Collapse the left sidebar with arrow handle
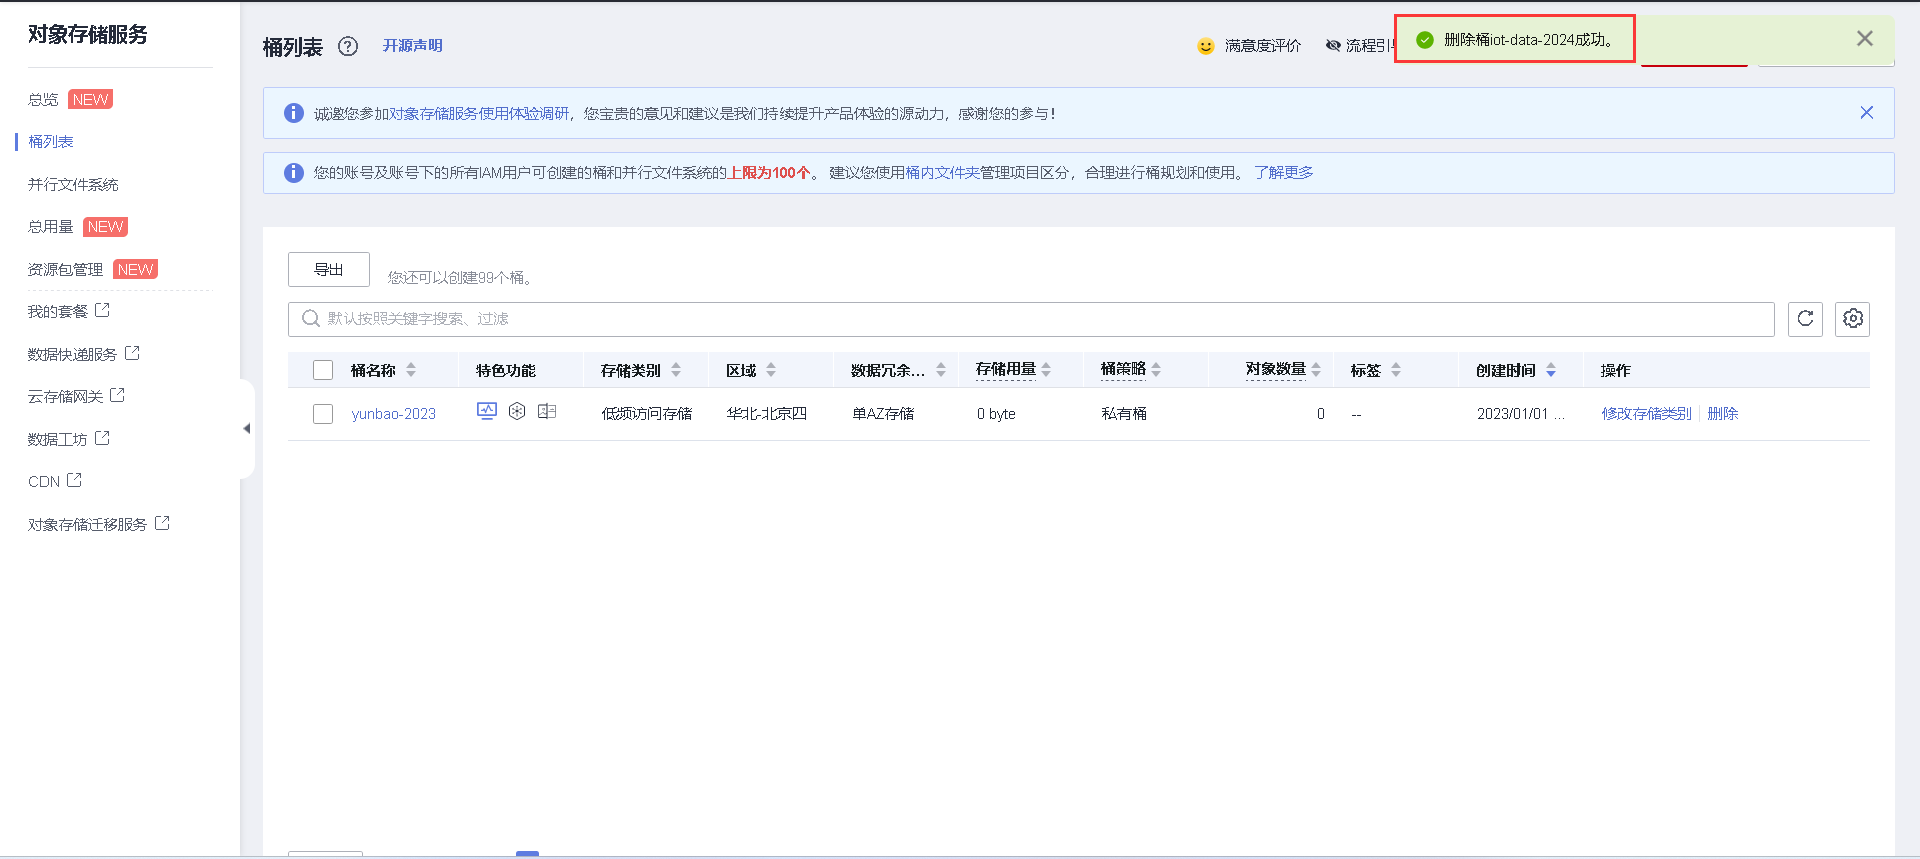The height and width of the screenshot is (859, 1920). coord(246,429)
